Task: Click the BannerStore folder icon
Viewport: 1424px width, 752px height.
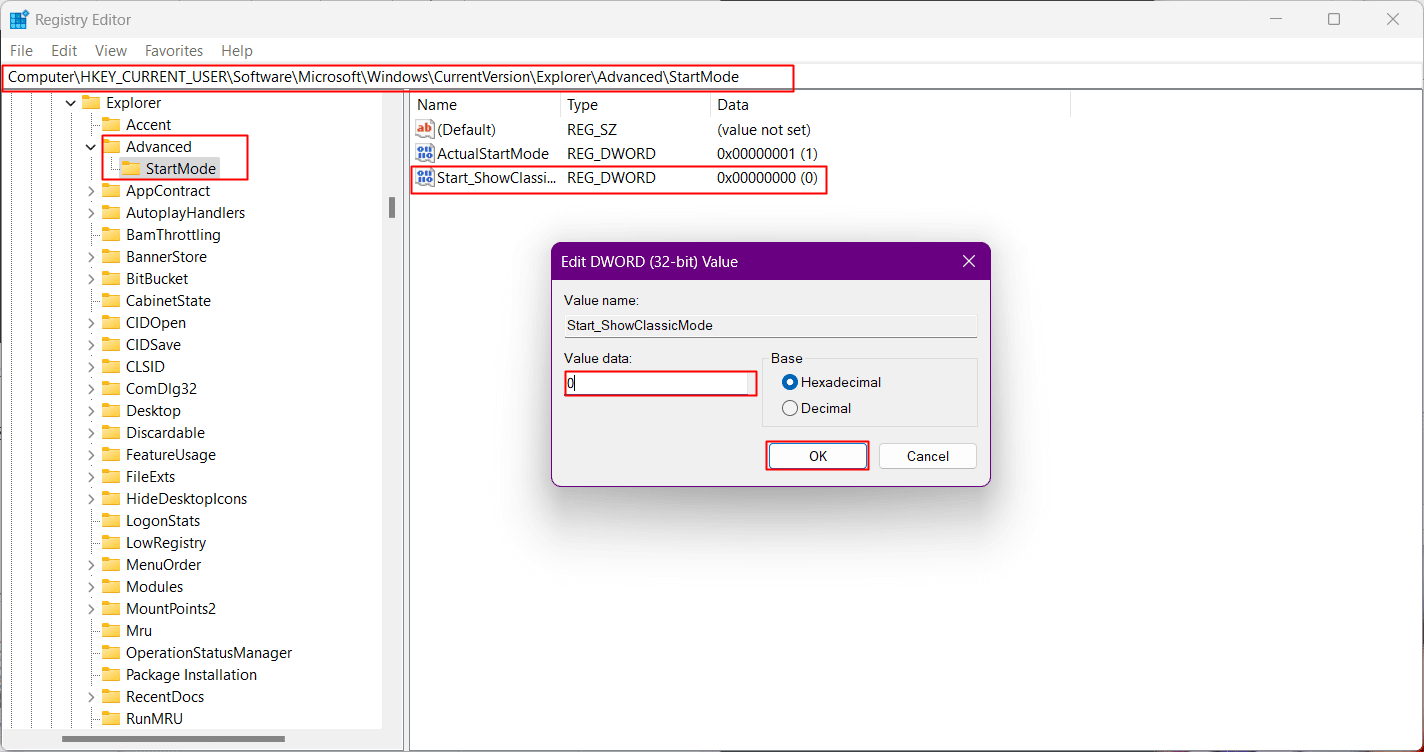Action: 111,257
